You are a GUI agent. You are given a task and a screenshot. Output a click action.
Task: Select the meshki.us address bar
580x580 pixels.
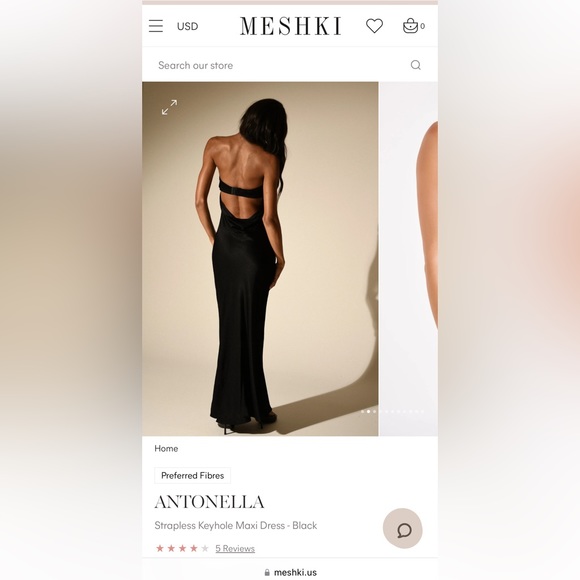click(x=290, y=572)
